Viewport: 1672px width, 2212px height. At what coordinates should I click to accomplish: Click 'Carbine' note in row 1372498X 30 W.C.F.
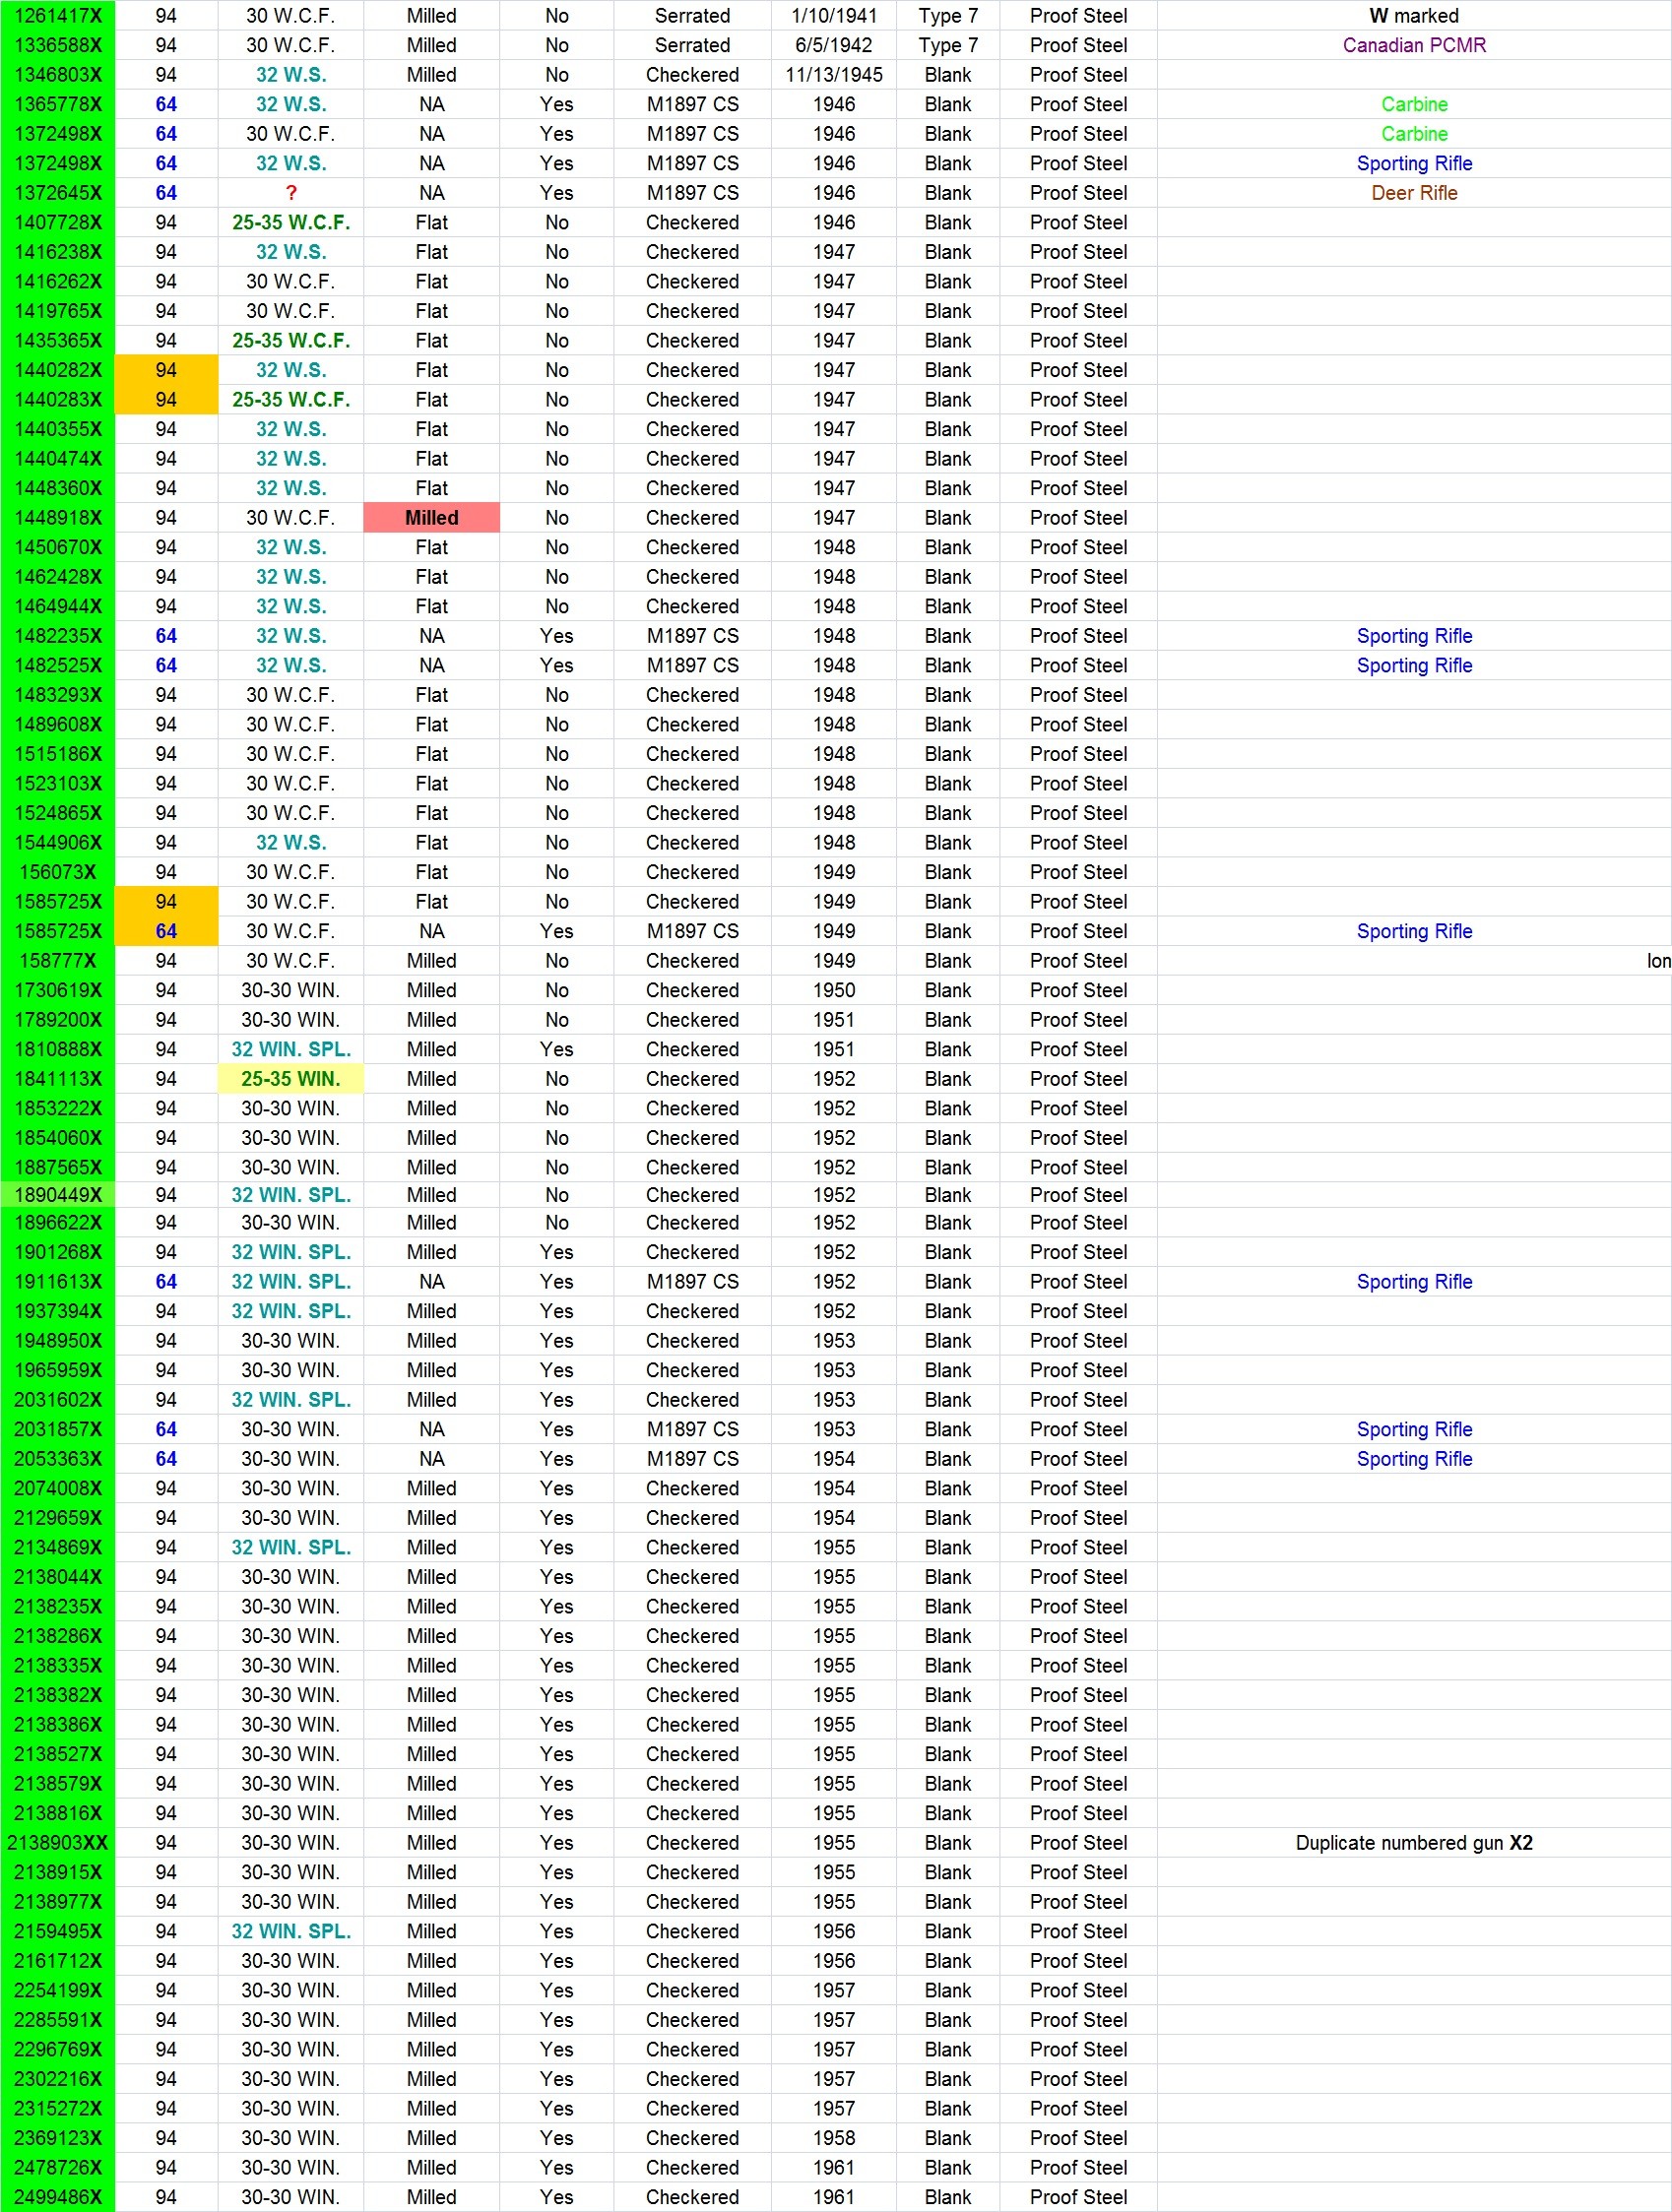pyautogui.click(x=1414, y=134)
